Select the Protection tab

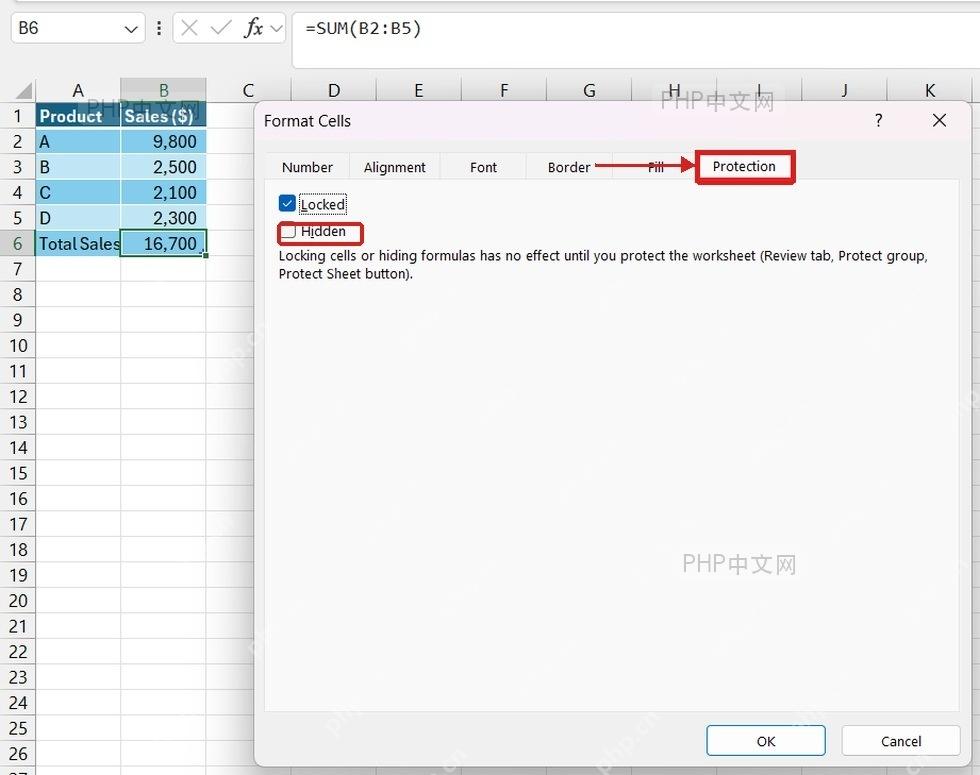click(x=744, y=167)
